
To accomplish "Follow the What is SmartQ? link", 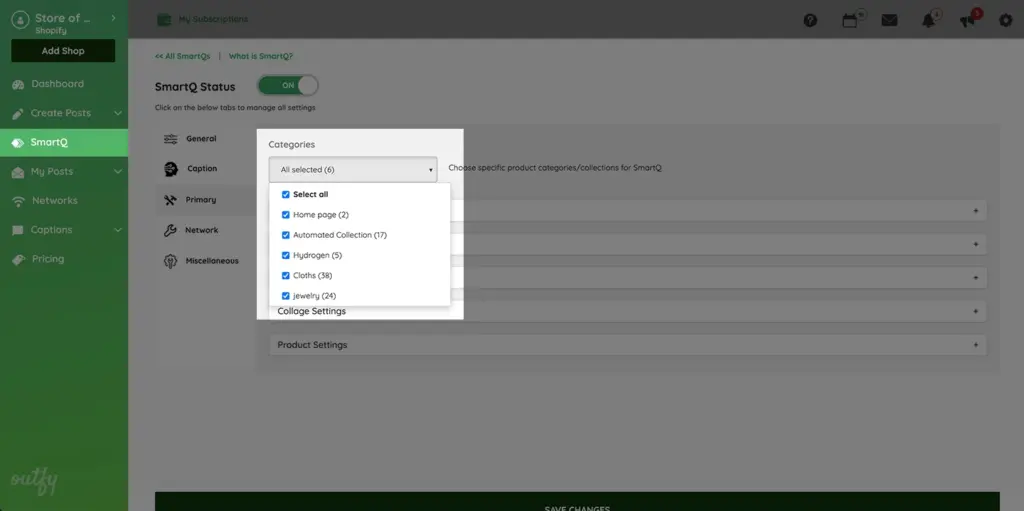I will click(x=261, y=57).
